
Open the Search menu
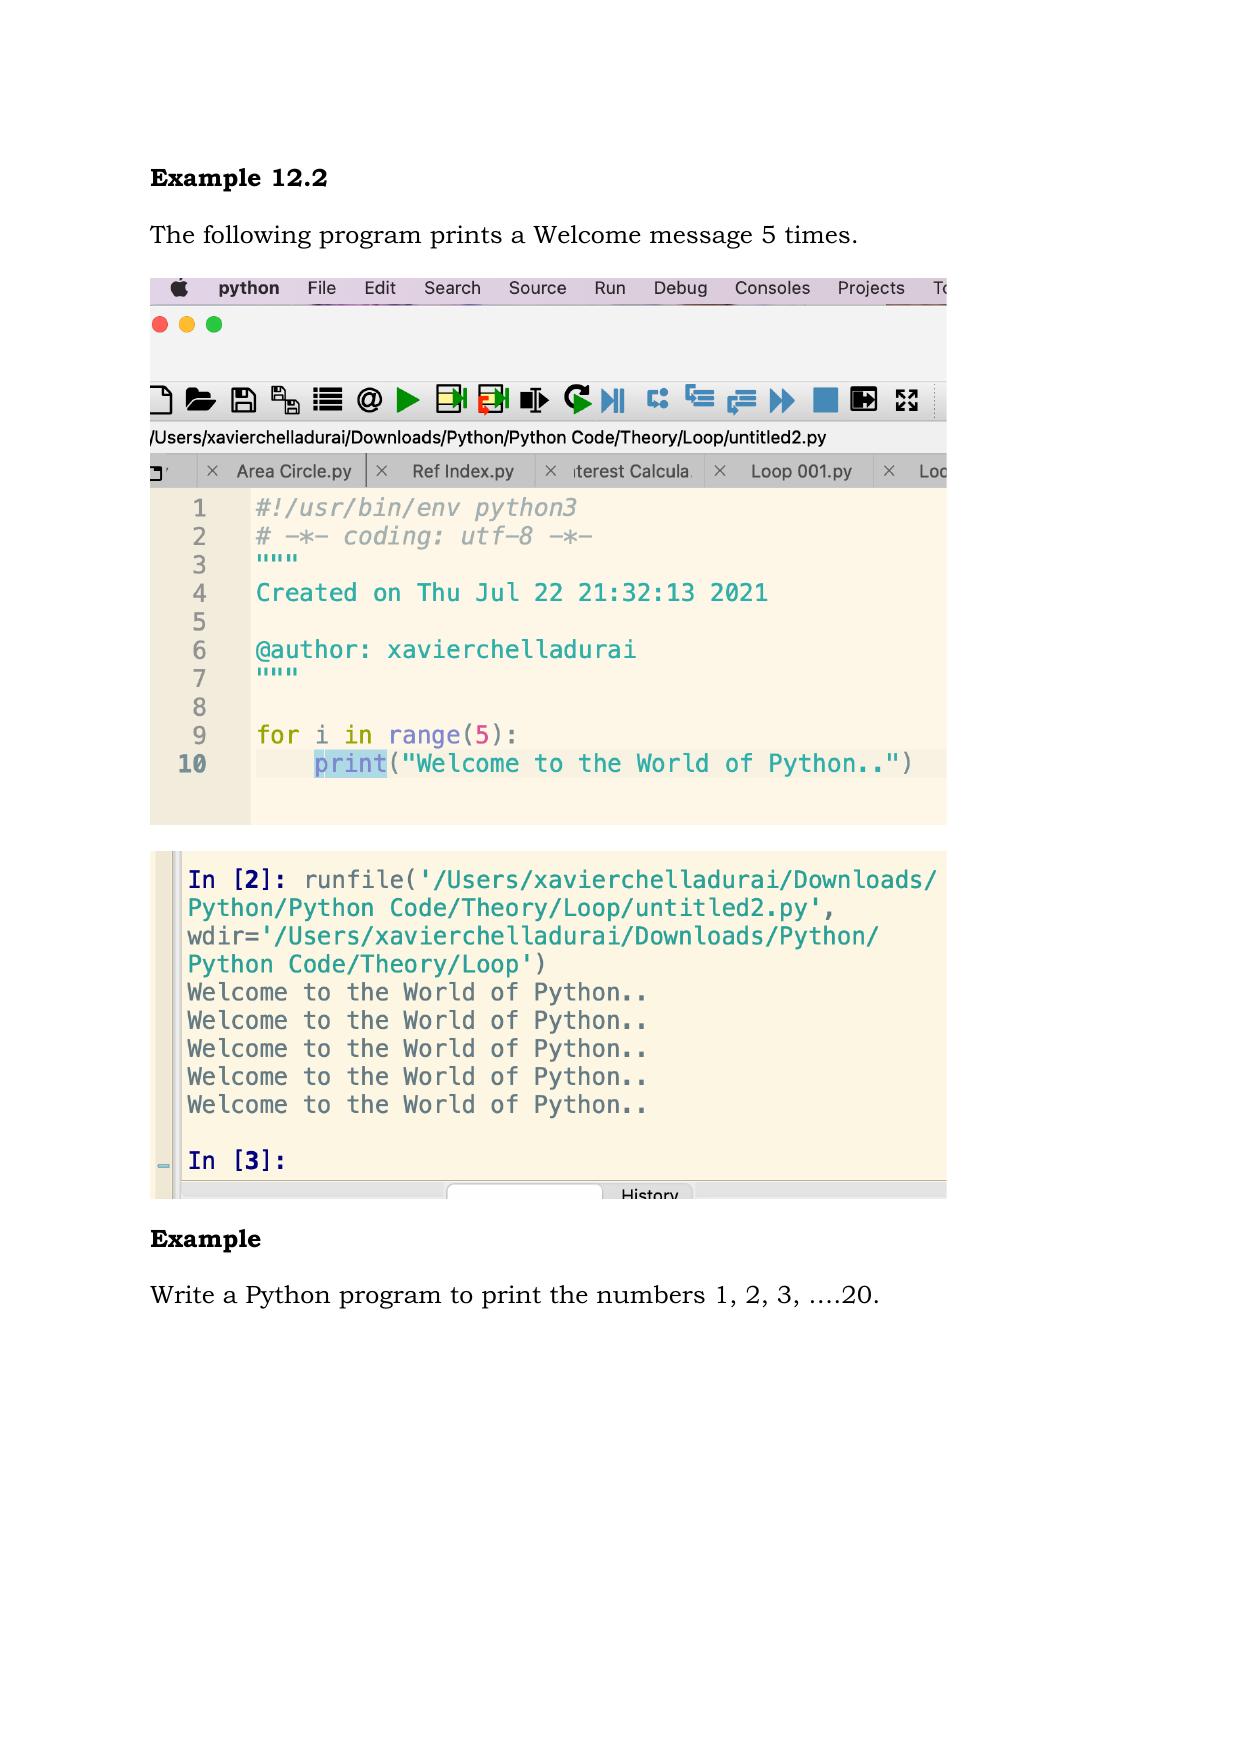[452, 288]
